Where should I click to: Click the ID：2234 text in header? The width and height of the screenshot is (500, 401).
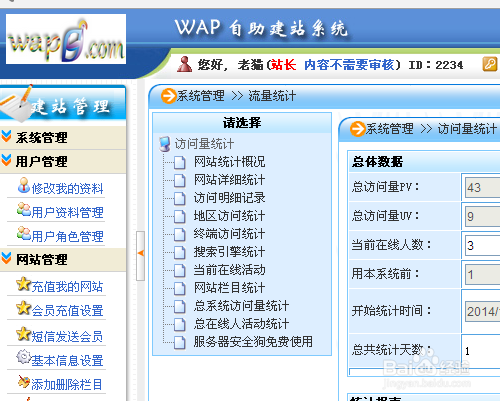(436, 65)
